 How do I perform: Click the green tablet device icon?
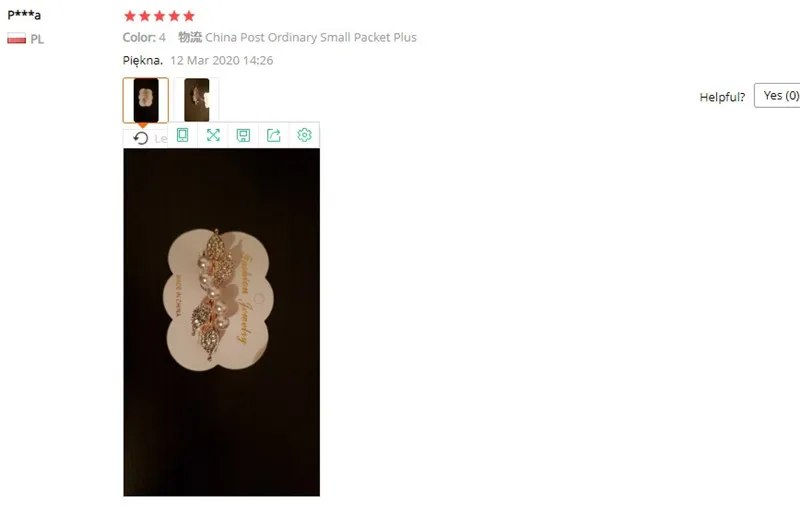click(x=183, y=135)
